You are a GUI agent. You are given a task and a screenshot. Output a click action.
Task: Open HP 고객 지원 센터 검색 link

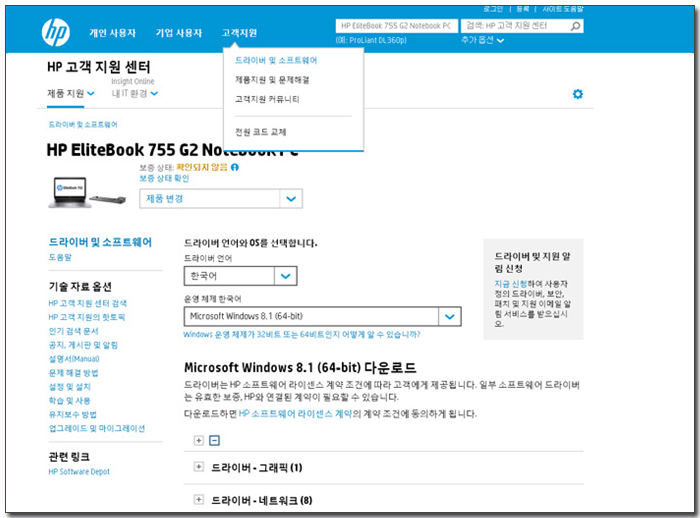tap(88, 303)
